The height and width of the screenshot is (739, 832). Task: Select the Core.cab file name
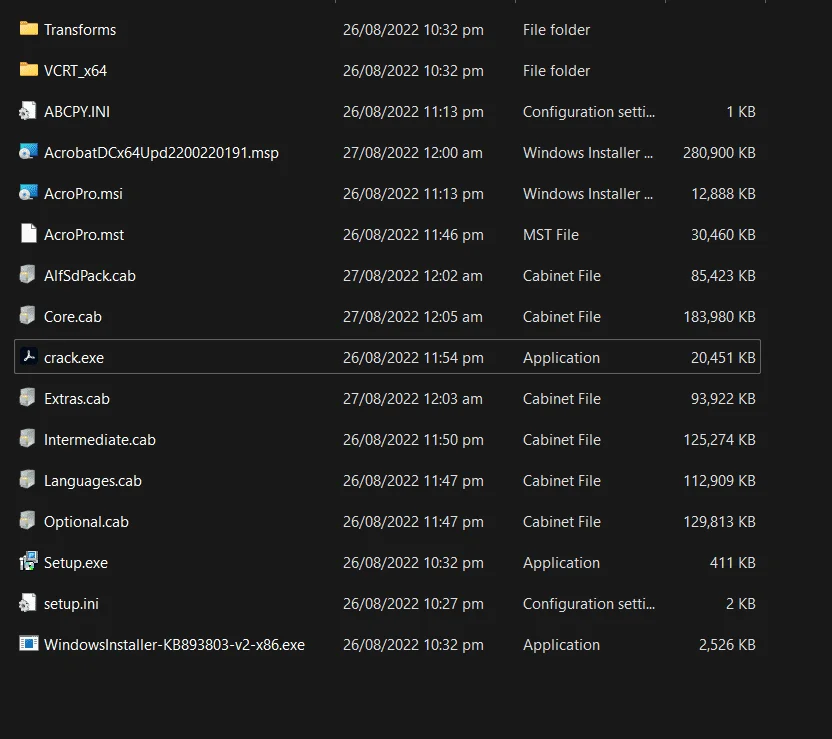[x=73, y=317]
